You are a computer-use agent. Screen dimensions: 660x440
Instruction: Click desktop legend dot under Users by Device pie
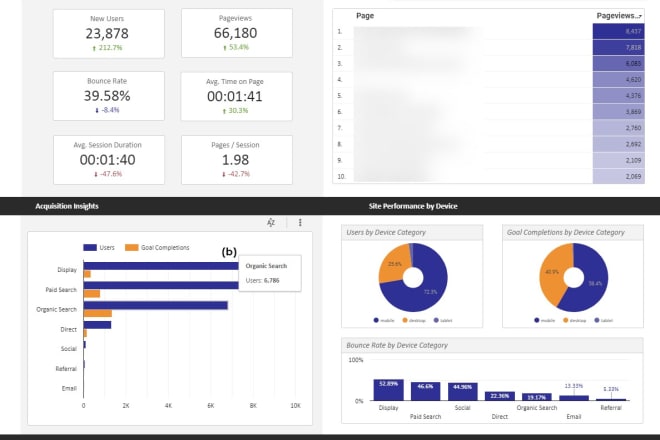point(405,320)
